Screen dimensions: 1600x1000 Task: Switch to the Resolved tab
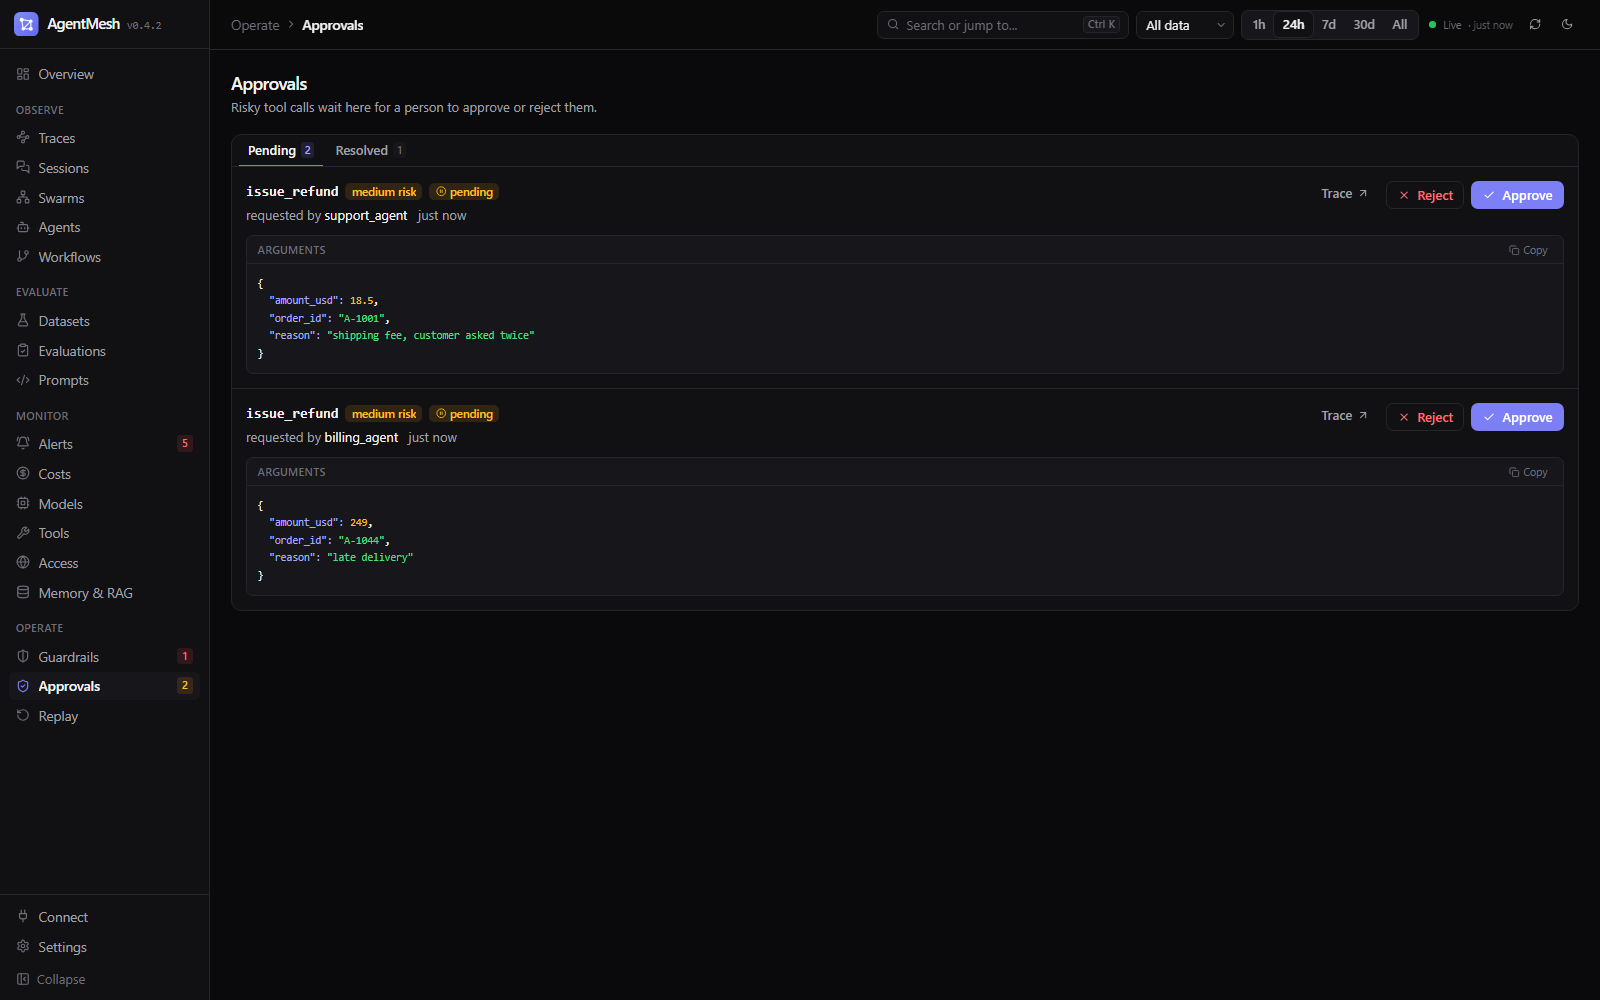pos(369,150)
